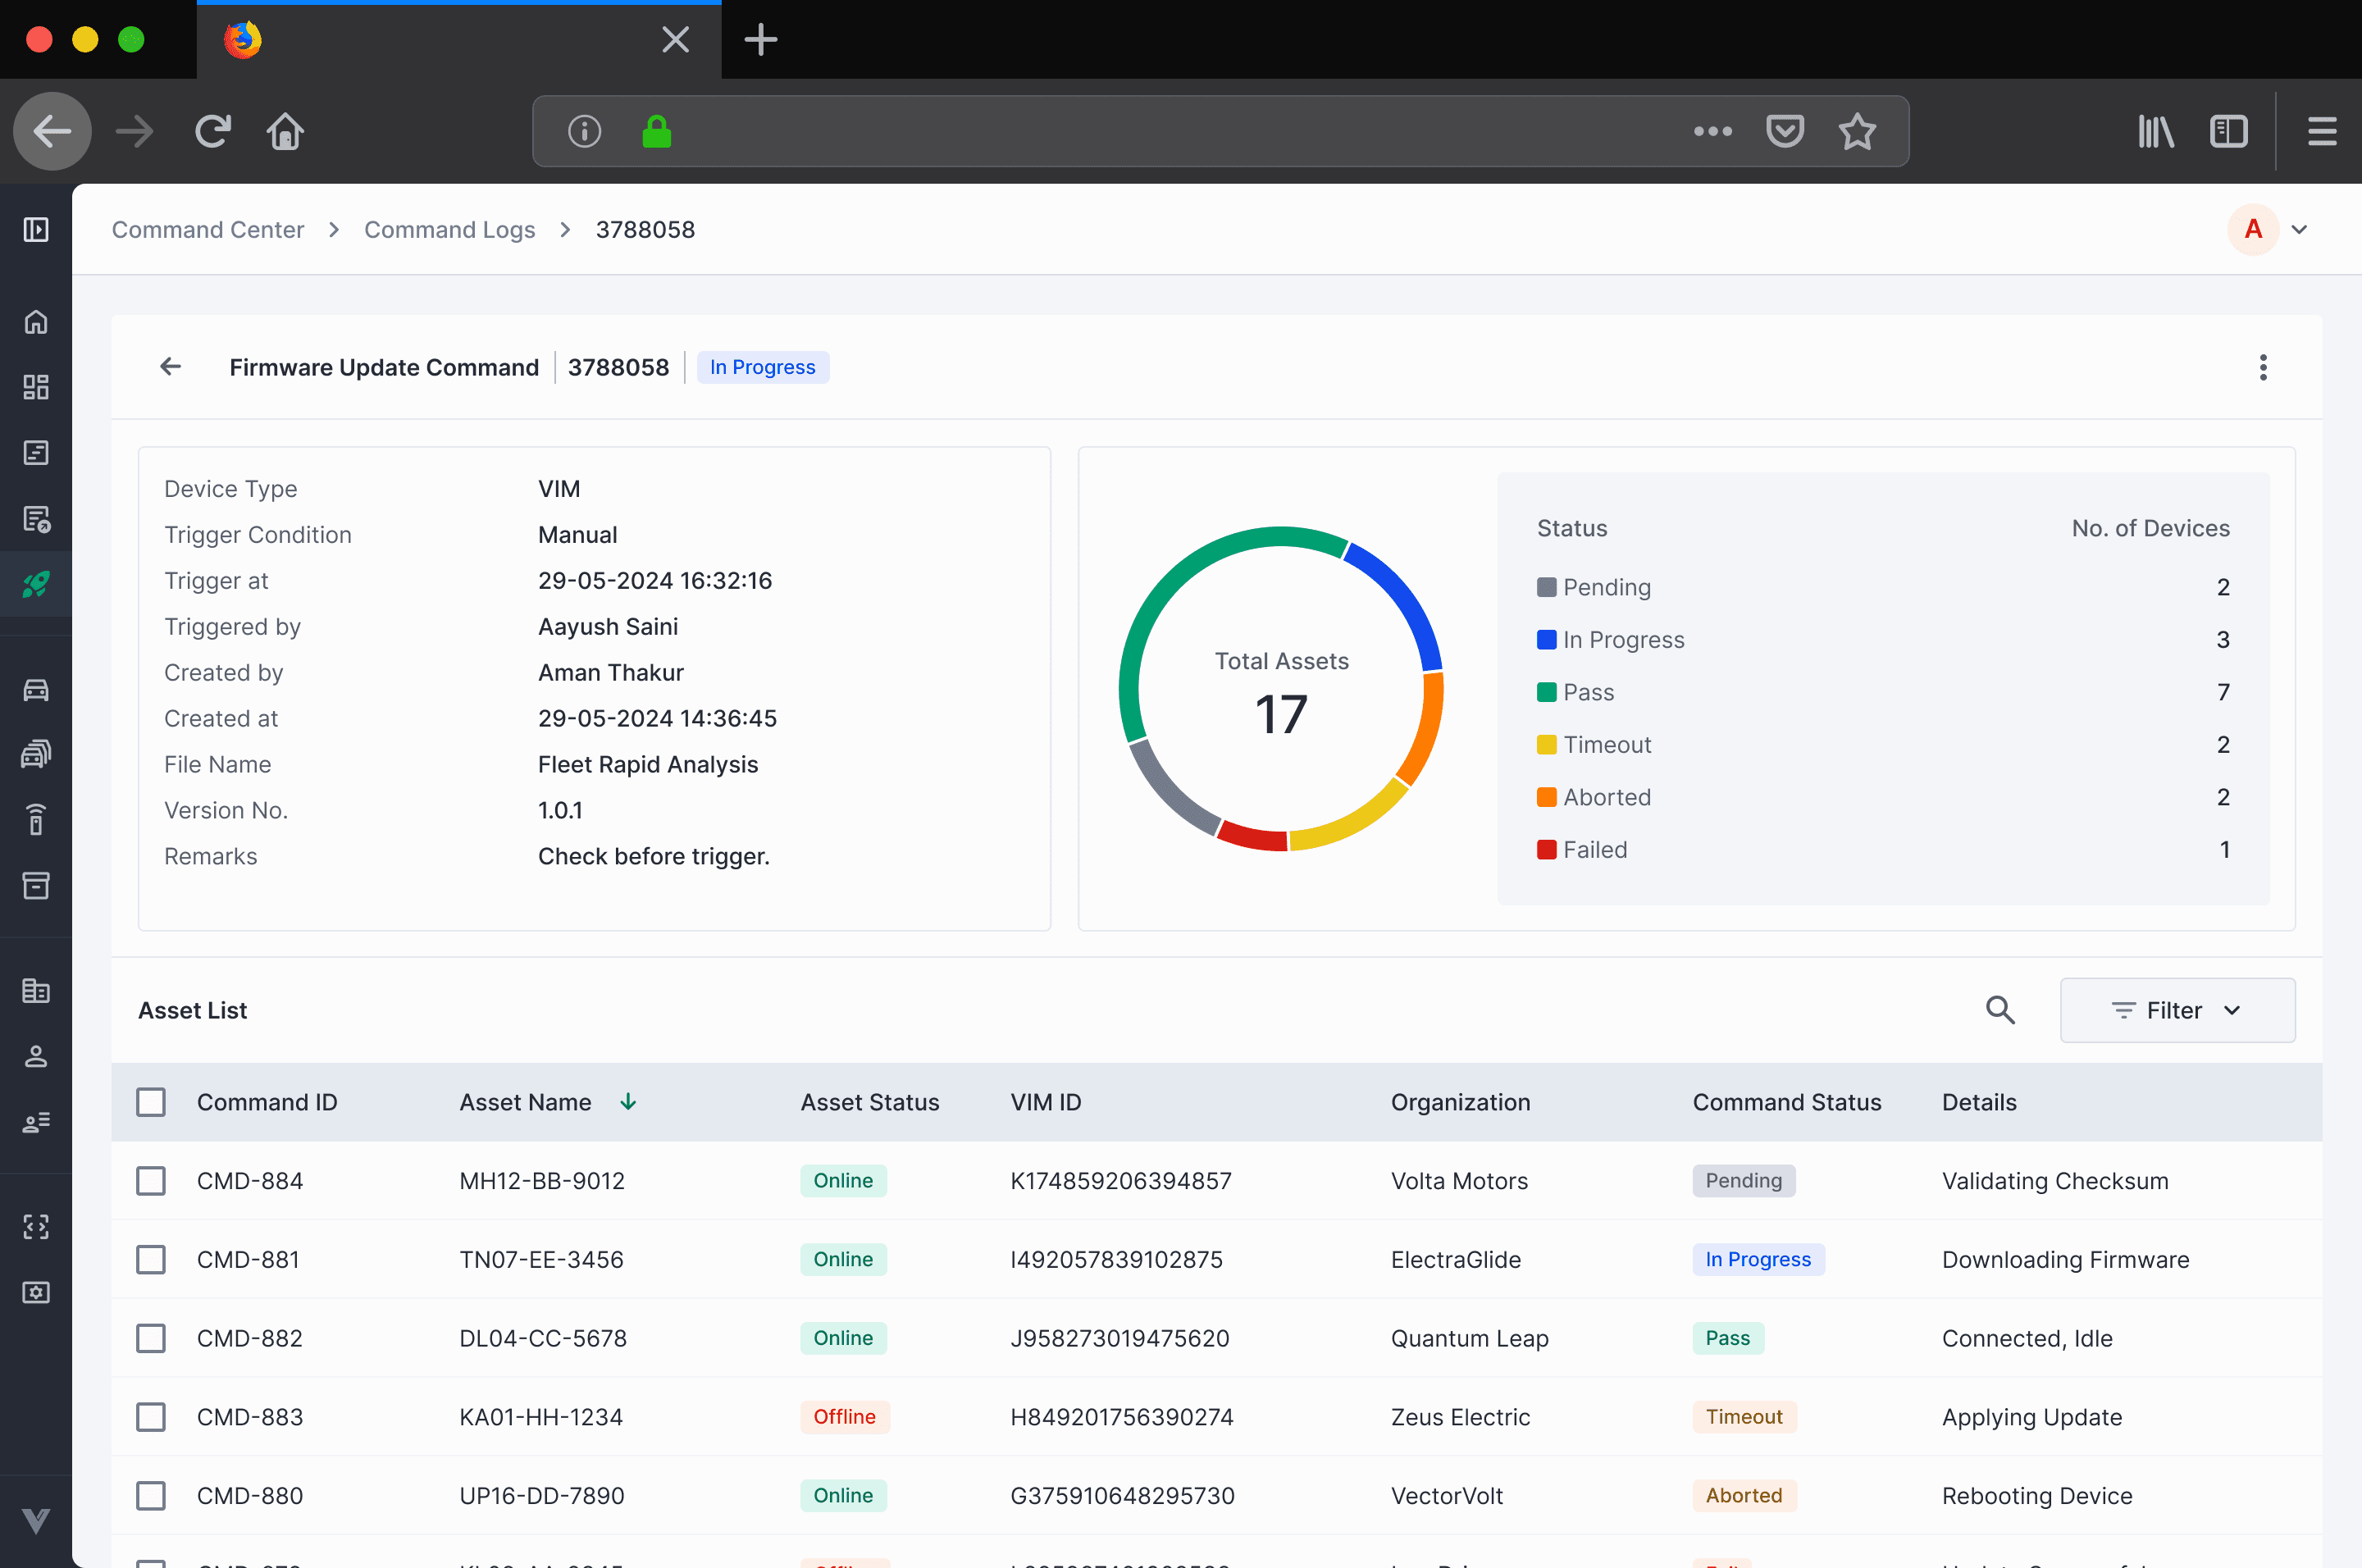
Task: Expand the sidebar panel toggle icon
Action: (36, 230)
